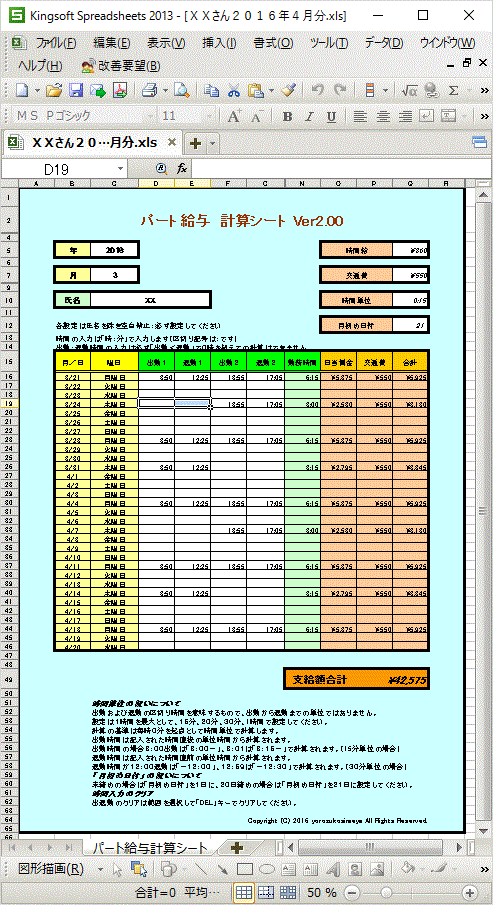The height and width of the screenshot is (905, 493).
Task: Open a file with the folder icon
Action: tap(54, 90)
